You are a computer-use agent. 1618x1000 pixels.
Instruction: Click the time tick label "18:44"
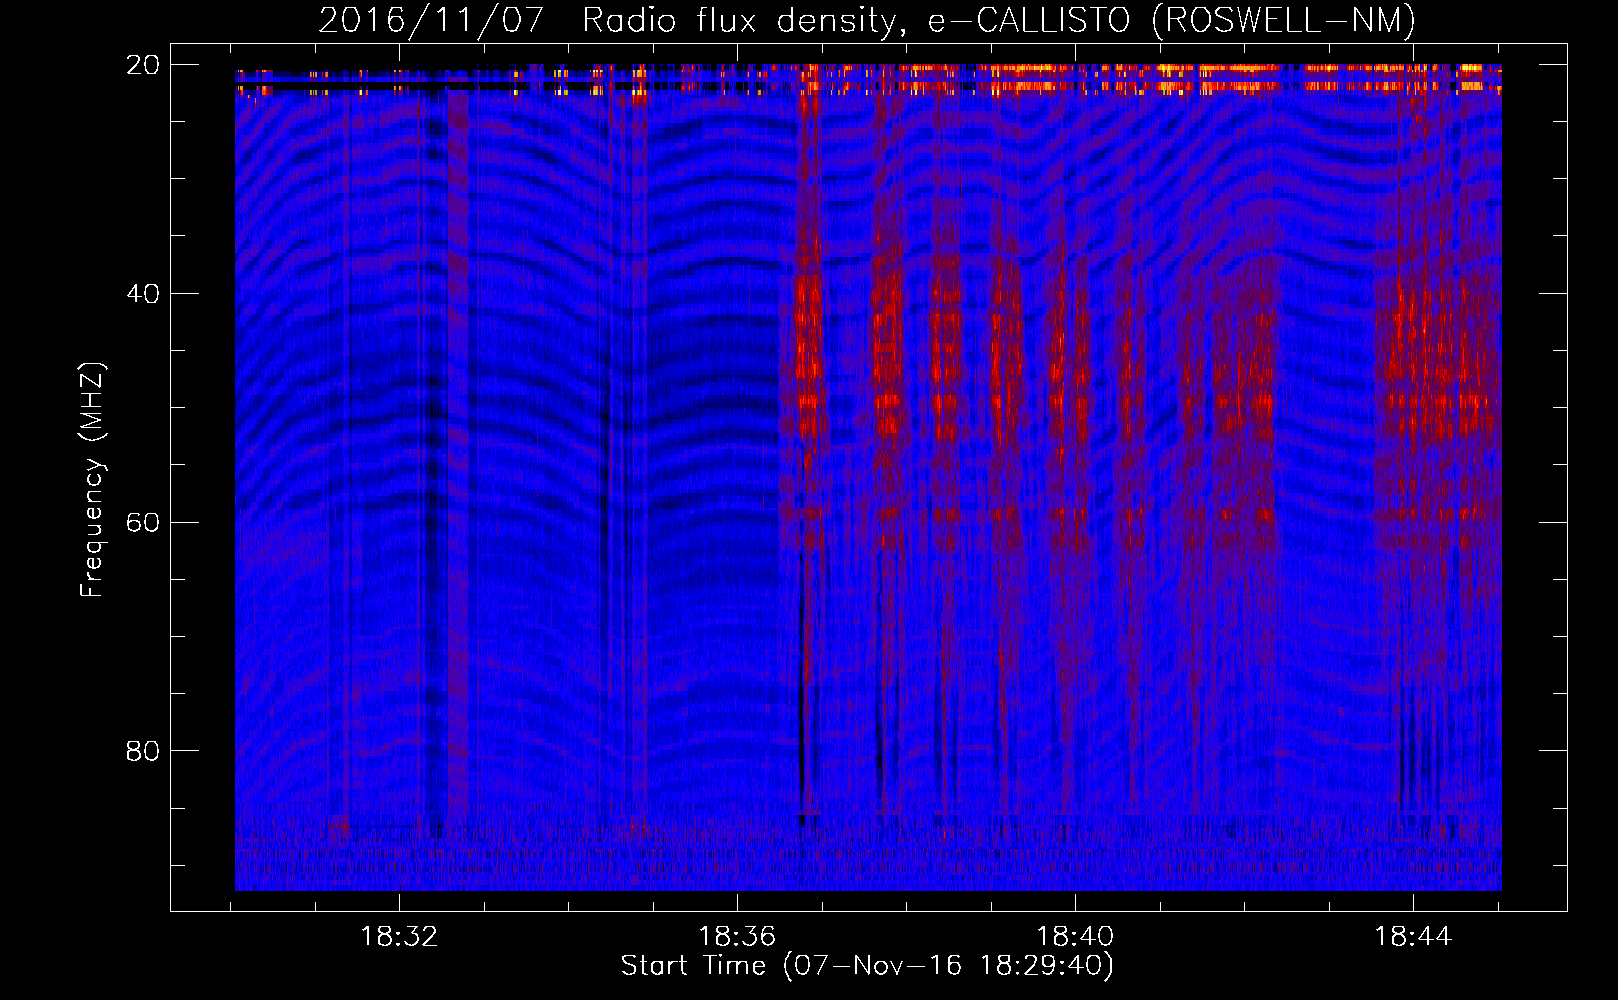[x=1413, y=937]
